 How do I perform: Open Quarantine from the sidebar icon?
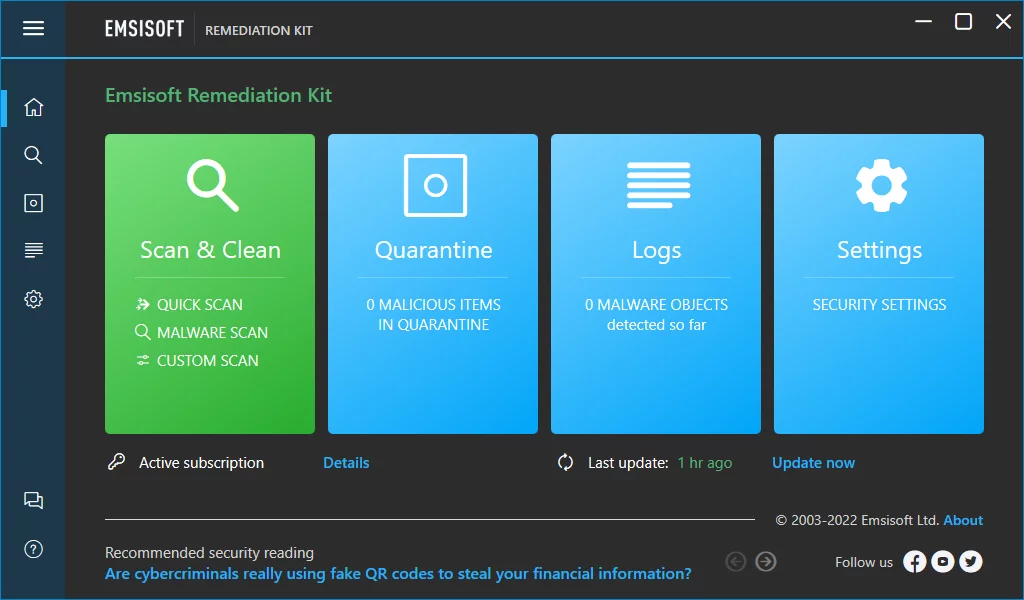click(33, 203)
